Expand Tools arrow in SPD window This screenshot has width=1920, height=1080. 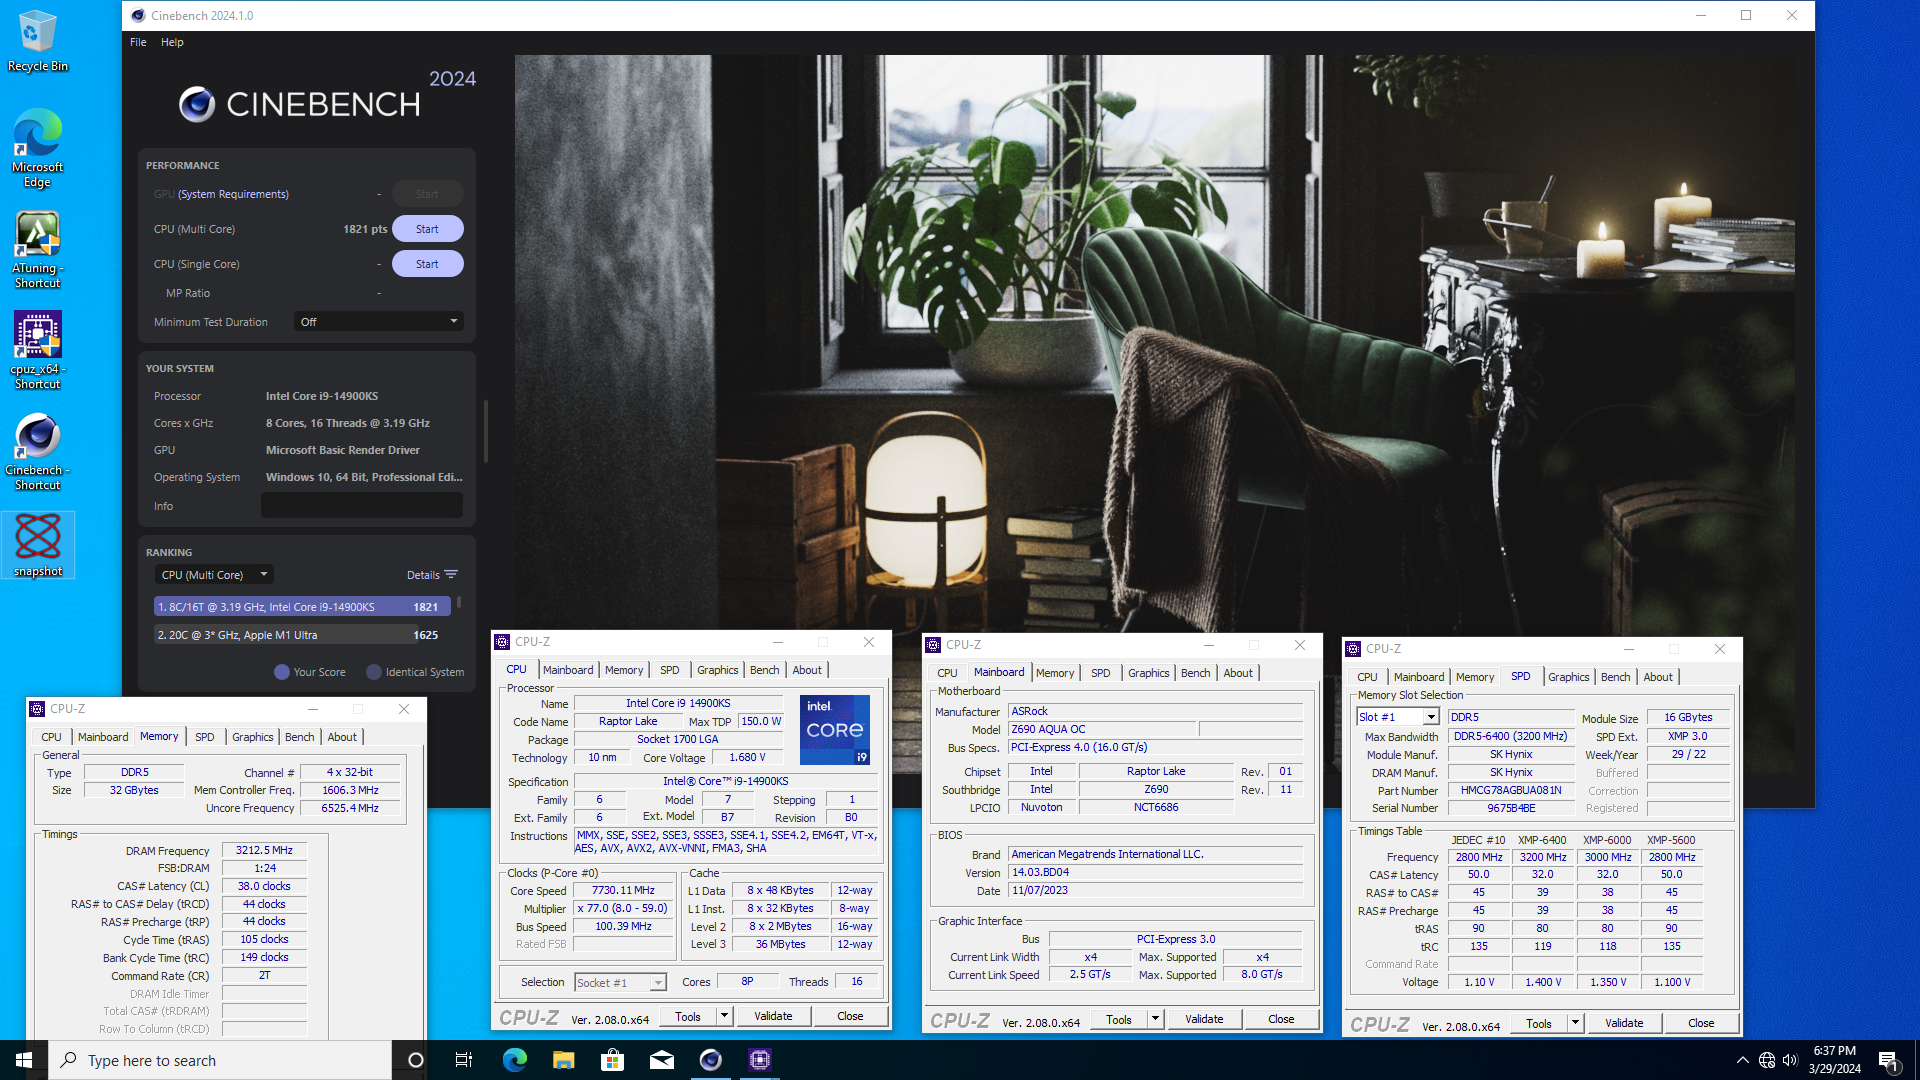(1576, 1024)
